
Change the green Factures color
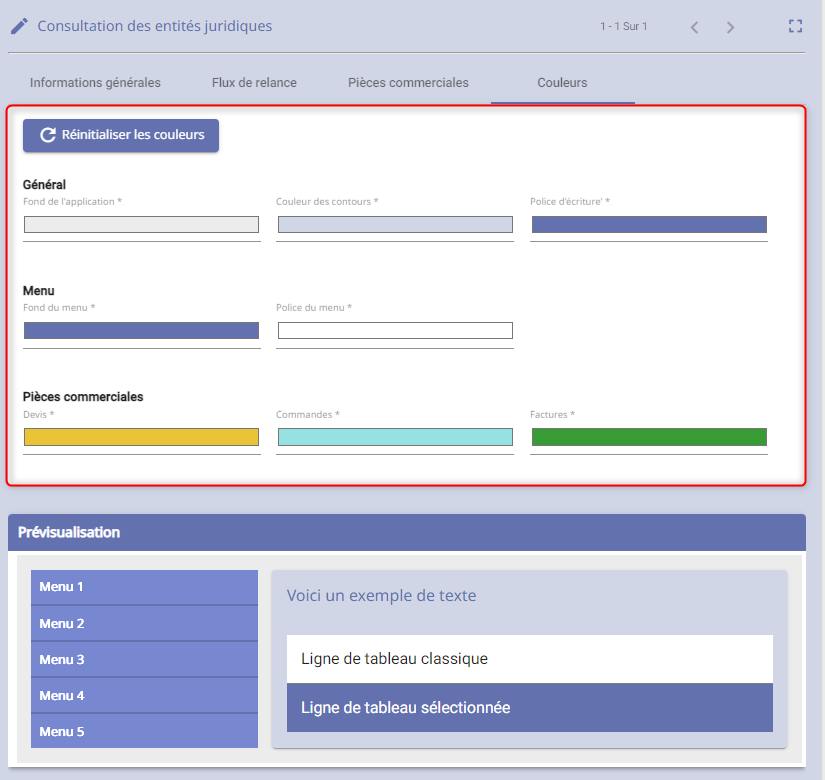[x=649, y=437]
